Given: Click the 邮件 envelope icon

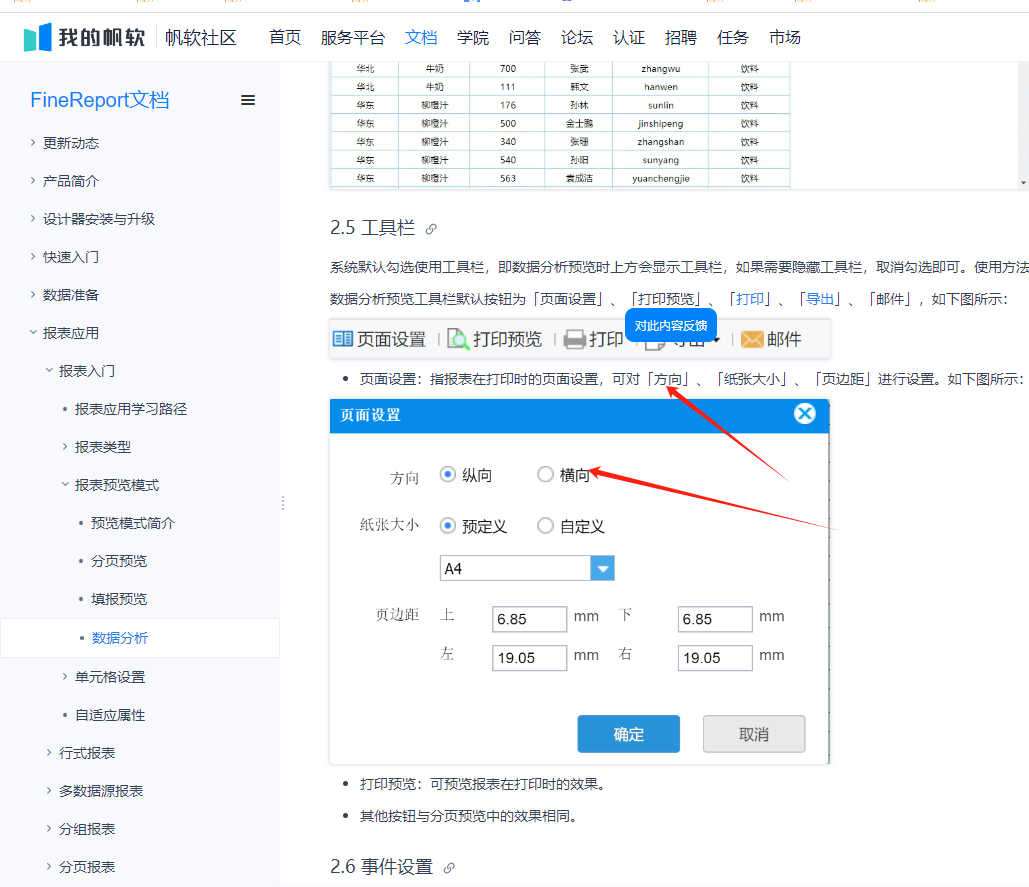Looking at the screenshot, I should point(752,339).
